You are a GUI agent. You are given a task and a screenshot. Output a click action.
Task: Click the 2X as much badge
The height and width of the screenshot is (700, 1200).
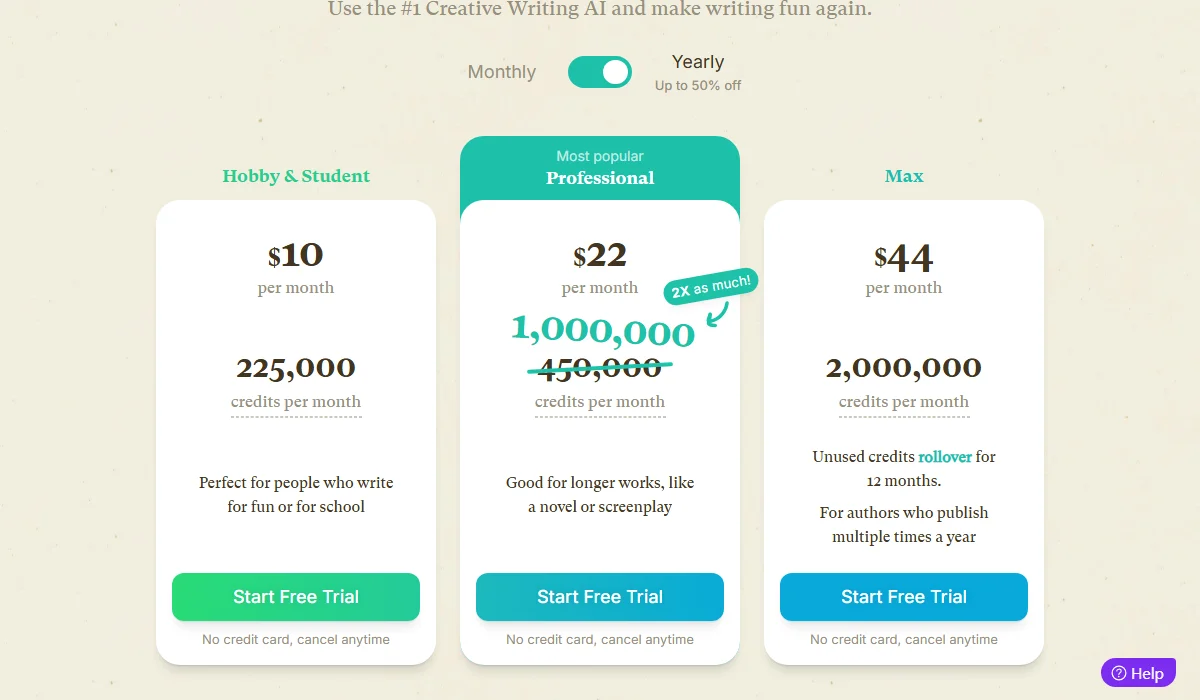point(710,285)
